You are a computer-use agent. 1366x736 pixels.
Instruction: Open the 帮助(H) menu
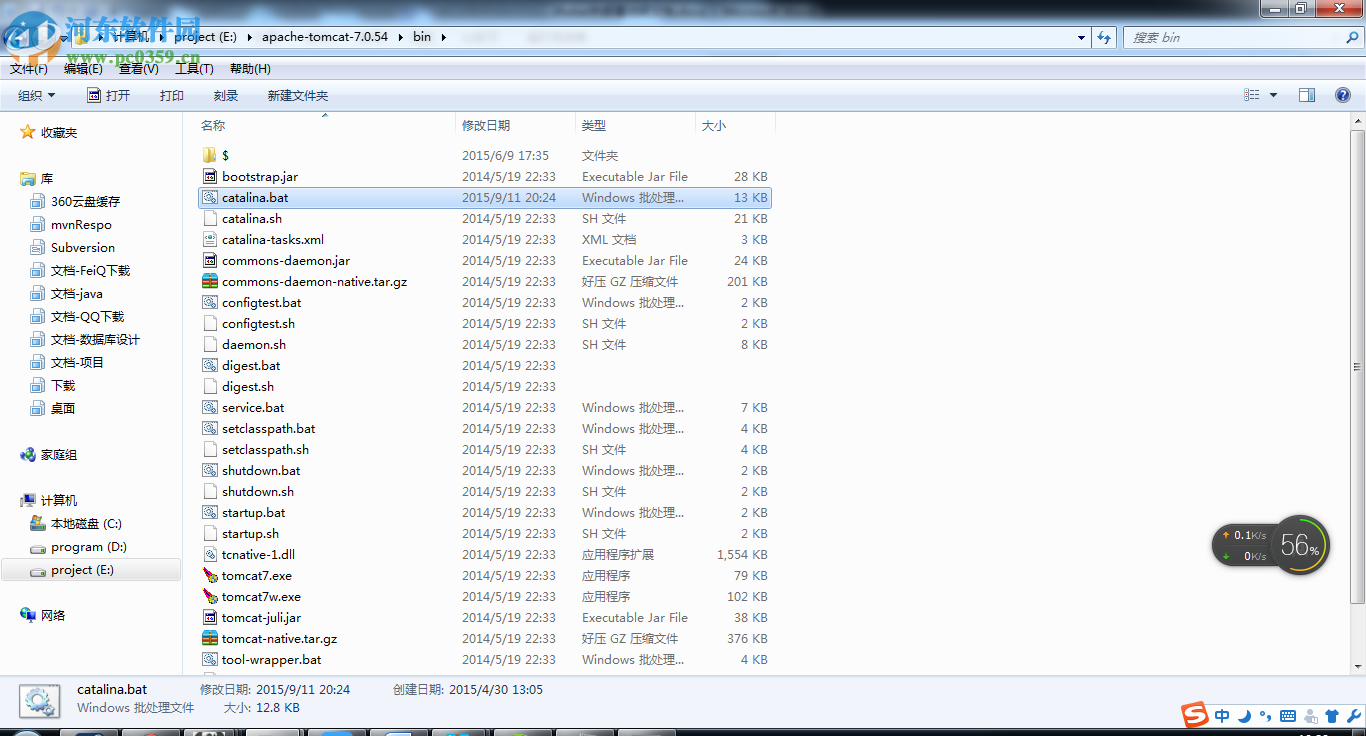click(250, 69)
